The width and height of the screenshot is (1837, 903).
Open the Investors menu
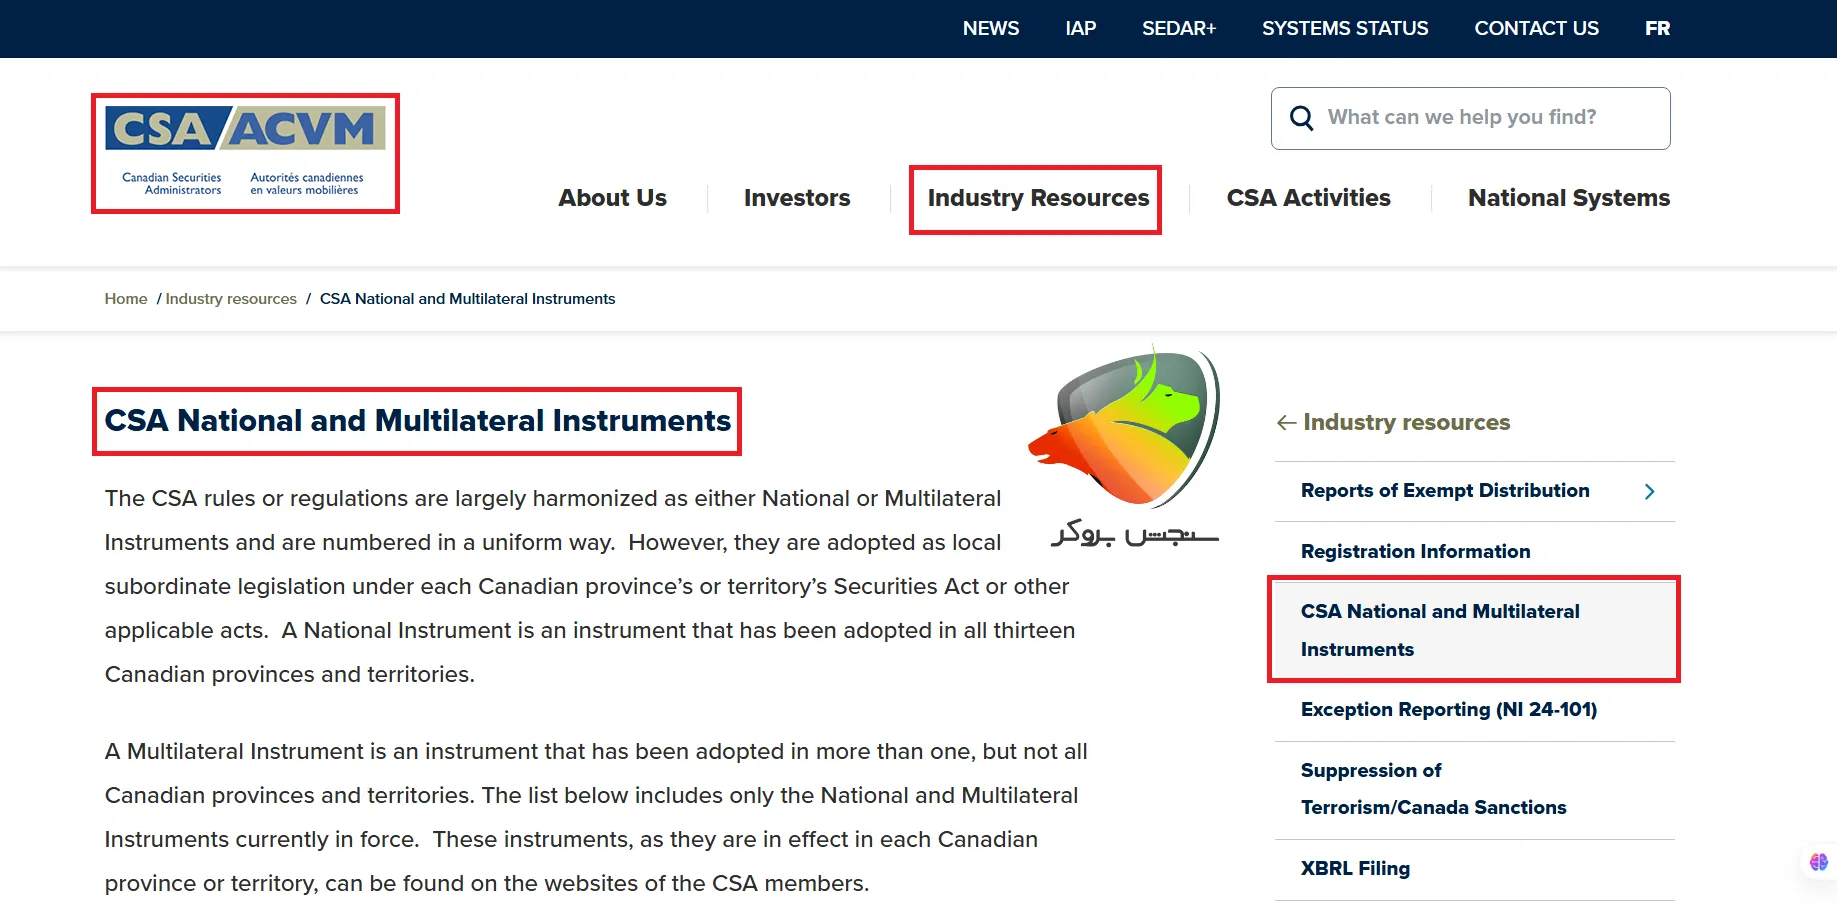click(797, 198)
